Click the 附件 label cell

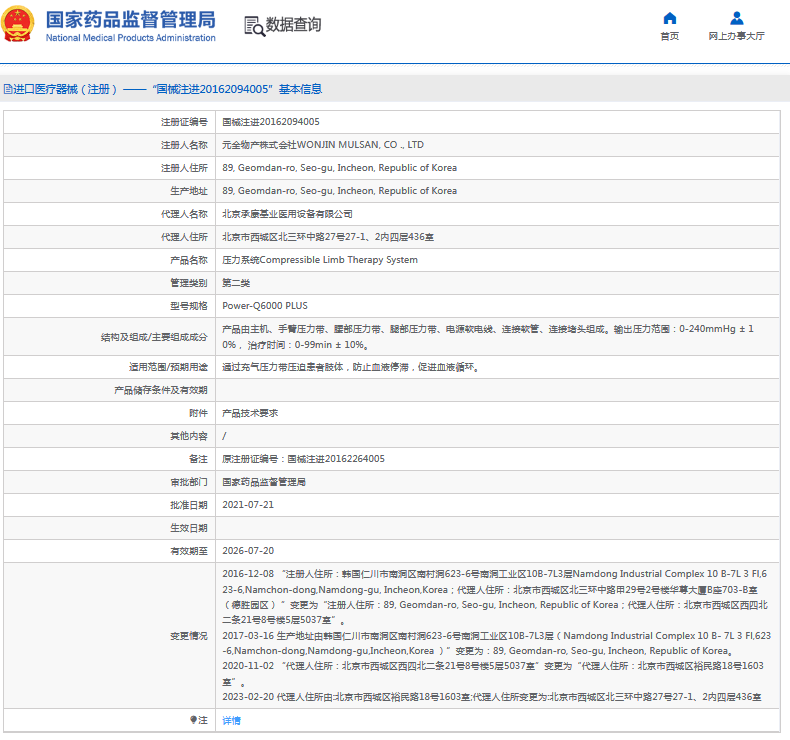(x=109, y=413)
